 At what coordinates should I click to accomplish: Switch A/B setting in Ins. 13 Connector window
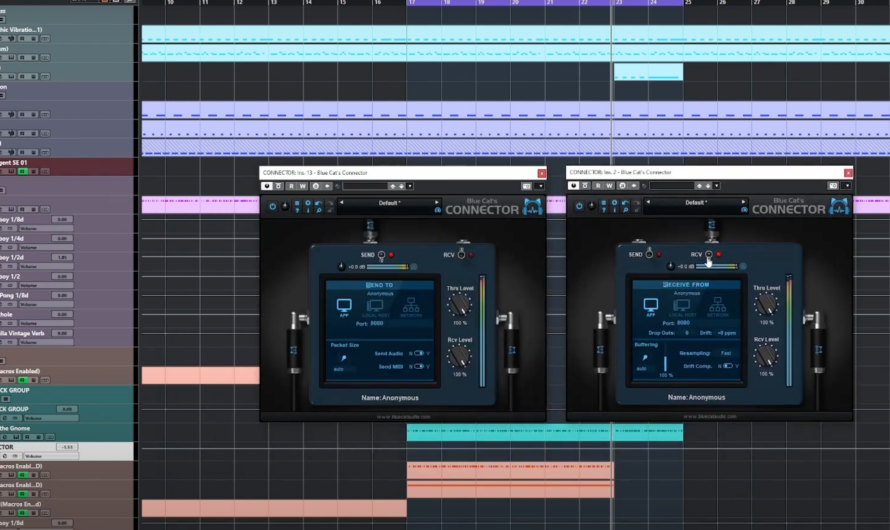pyautogui.click(x=316, y=186)
